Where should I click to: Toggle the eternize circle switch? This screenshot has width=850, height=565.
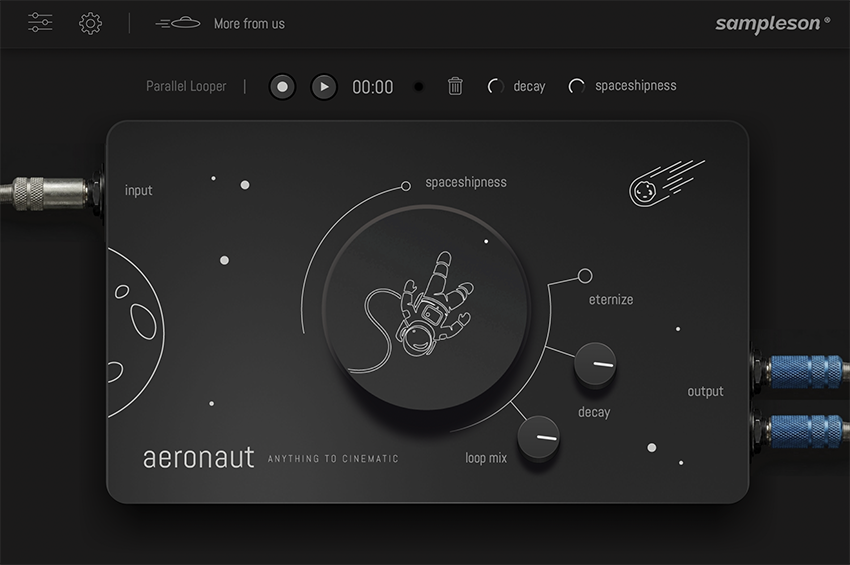click(585, 275)
